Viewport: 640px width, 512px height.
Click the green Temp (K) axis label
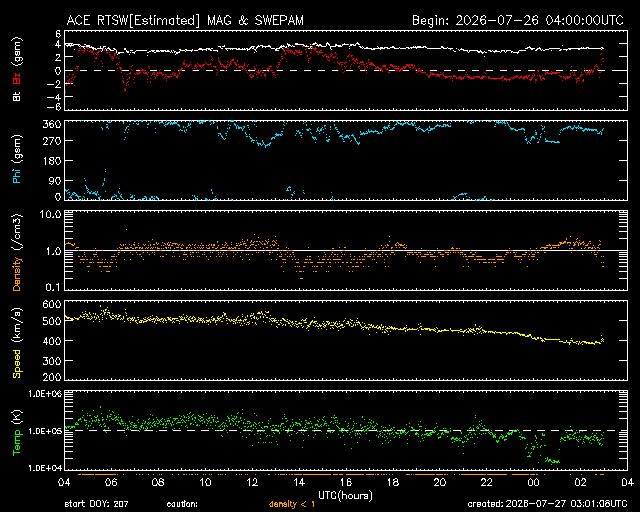[17, 432]
